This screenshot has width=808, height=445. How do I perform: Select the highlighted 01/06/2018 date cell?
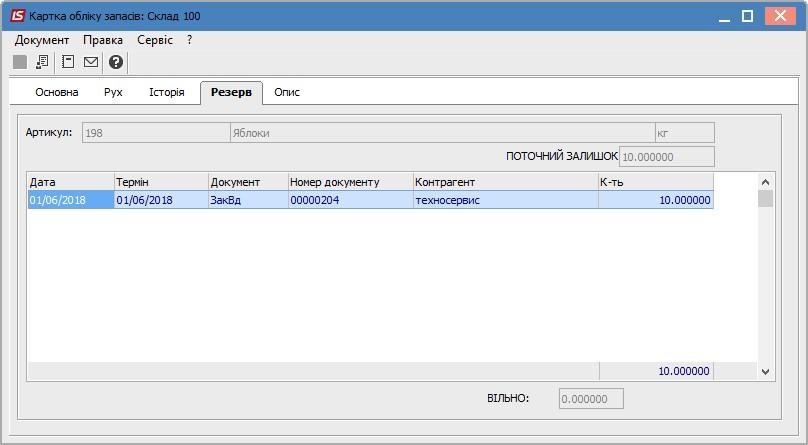click(x=71, y=200)
